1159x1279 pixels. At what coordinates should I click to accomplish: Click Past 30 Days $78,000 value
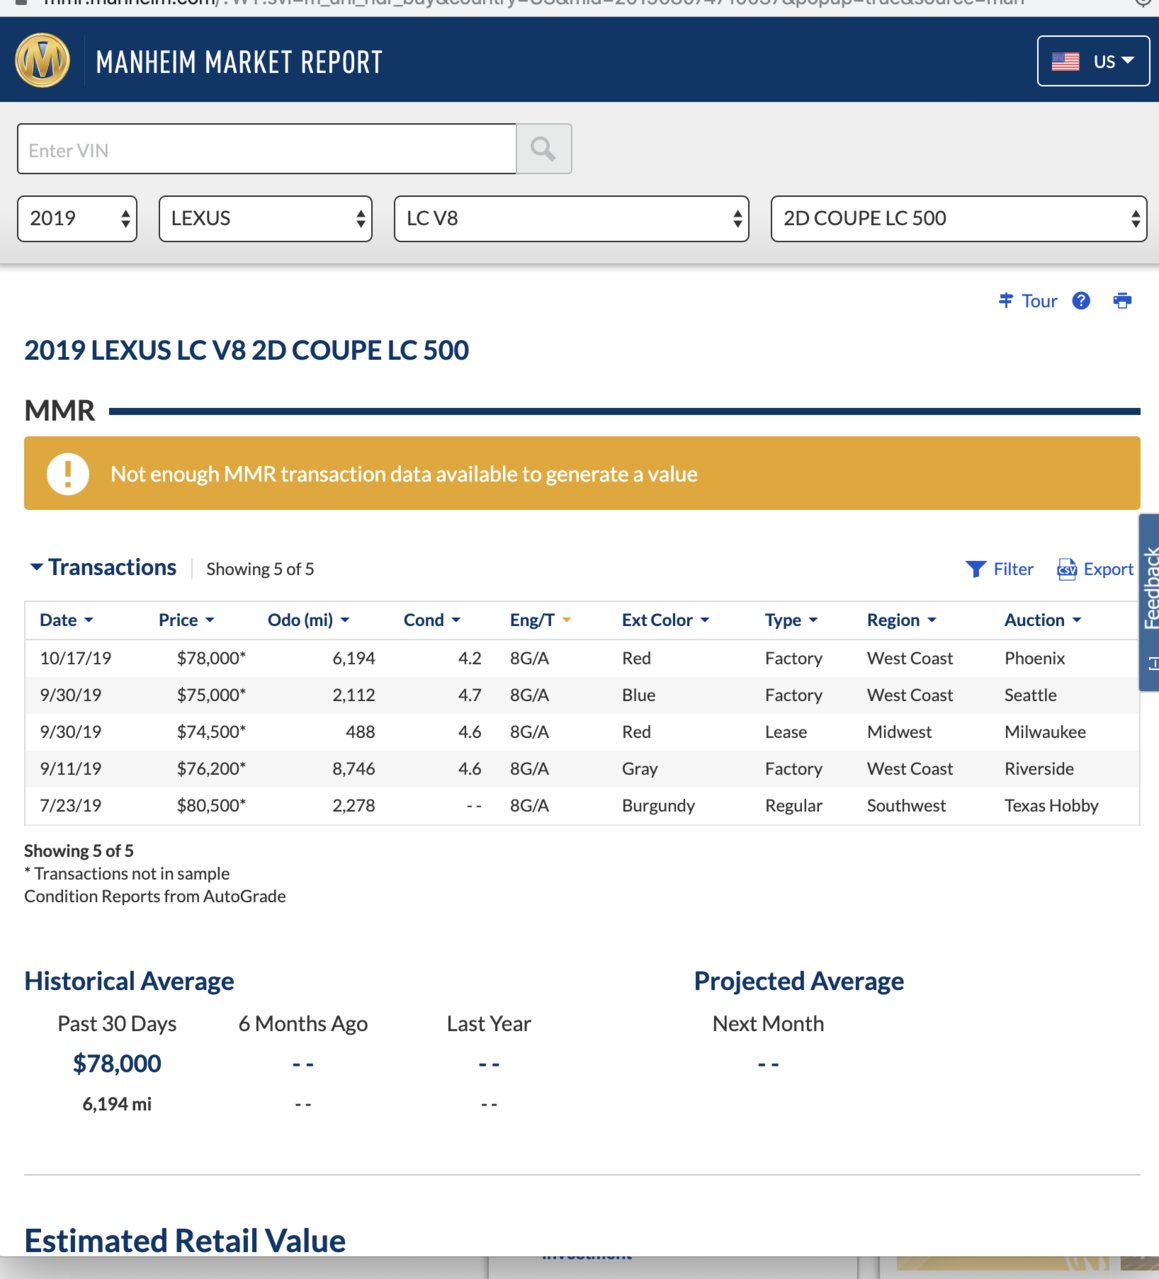(x=117, y=1064)
